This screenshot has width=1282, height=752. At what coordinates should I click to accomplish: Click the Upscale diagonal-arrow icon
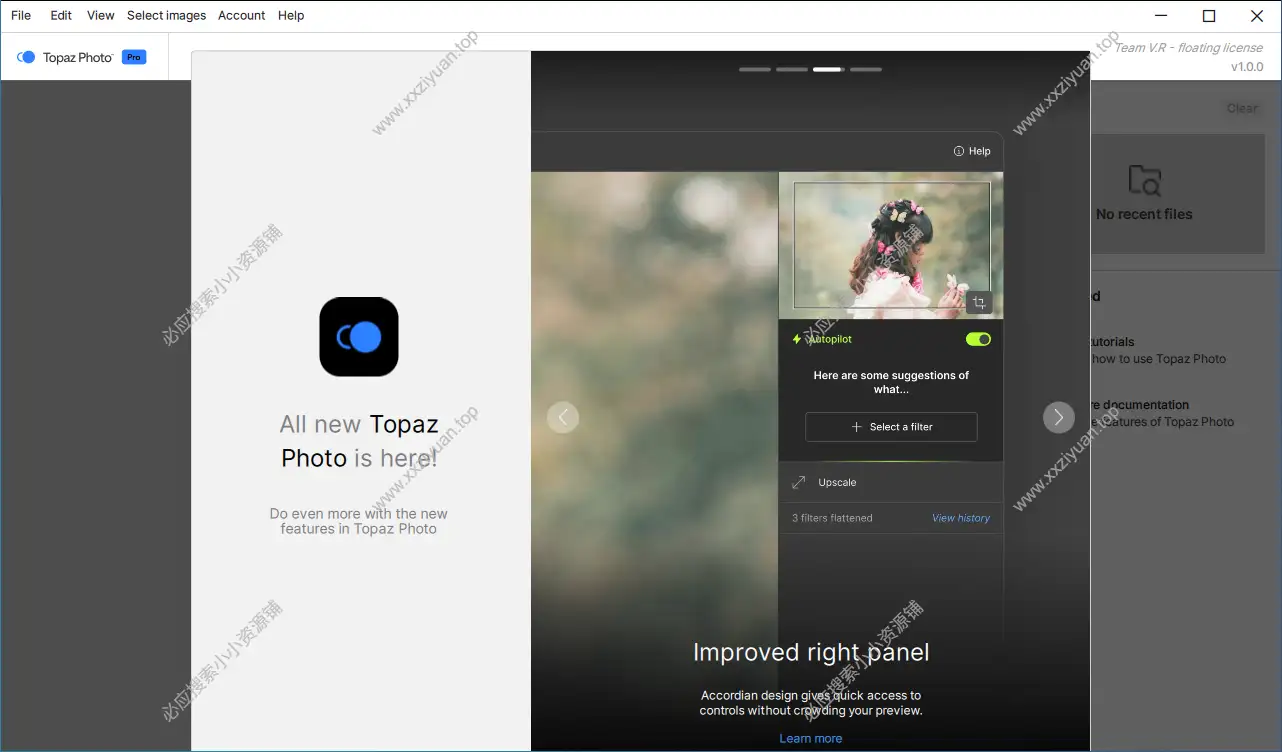798,481
